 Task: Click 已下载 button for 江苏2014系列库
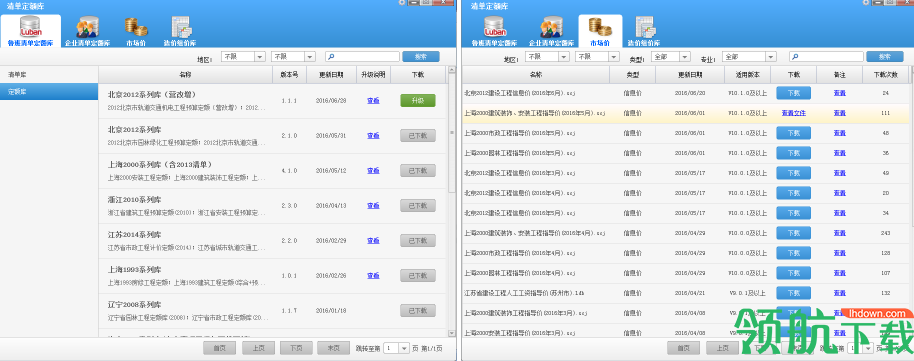coord(418,240)
